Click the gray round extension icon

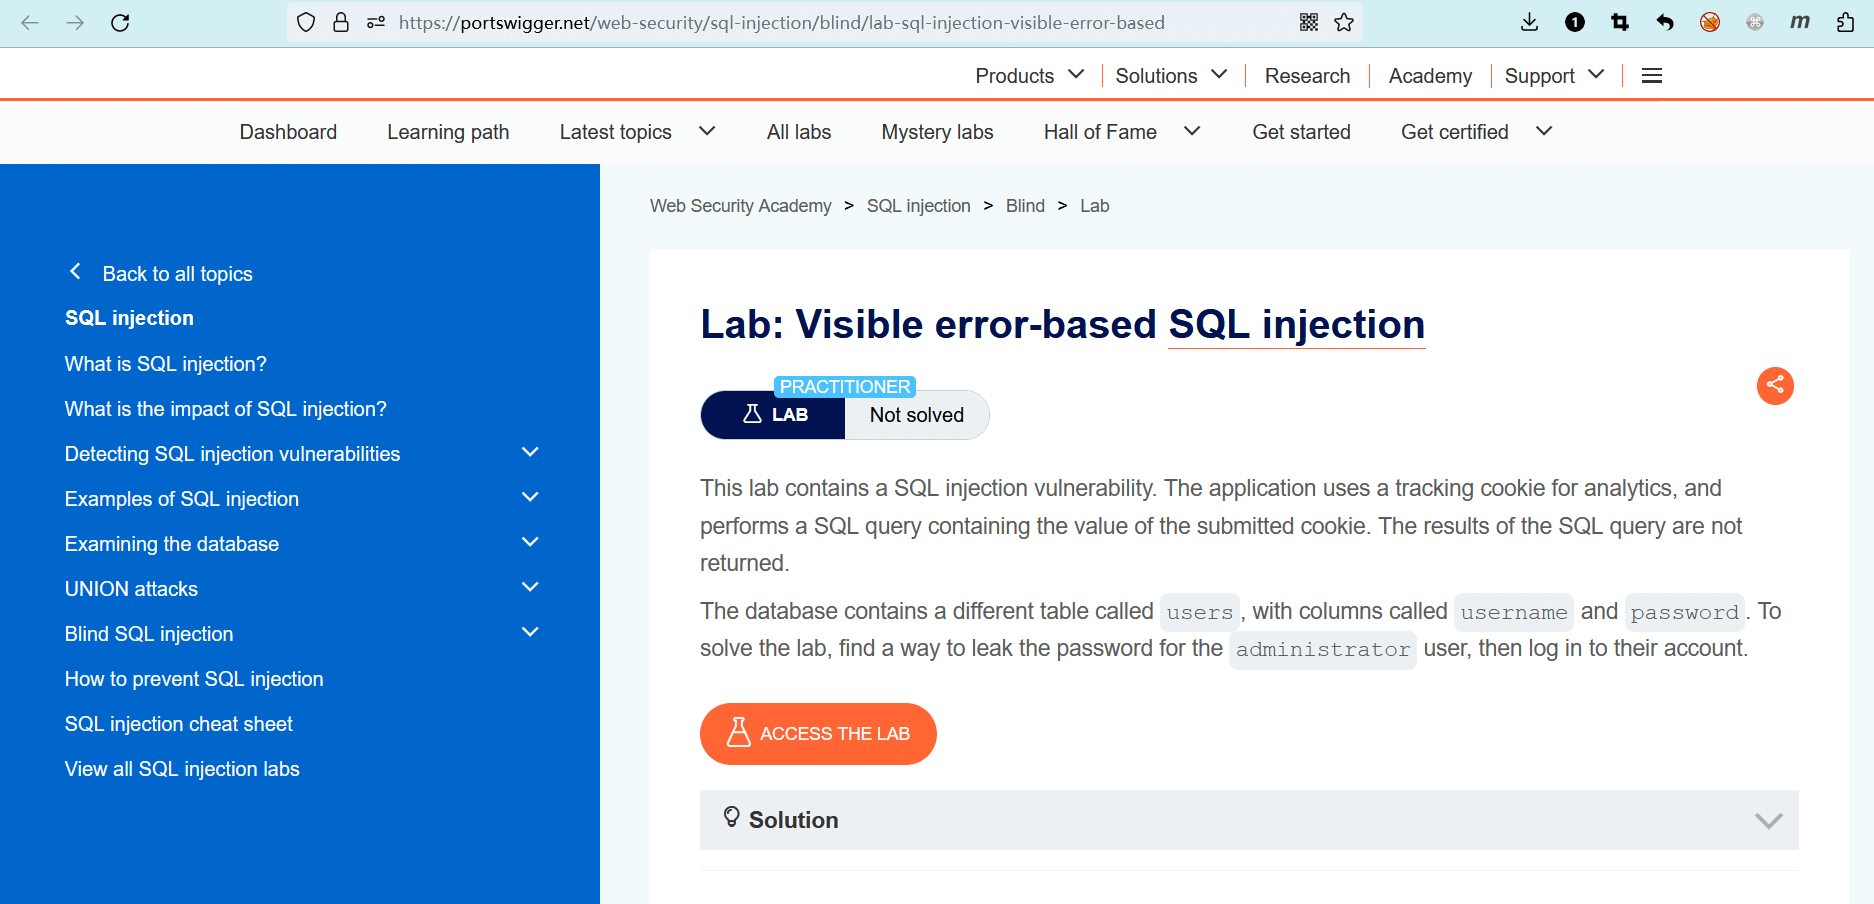(1755, 22)
